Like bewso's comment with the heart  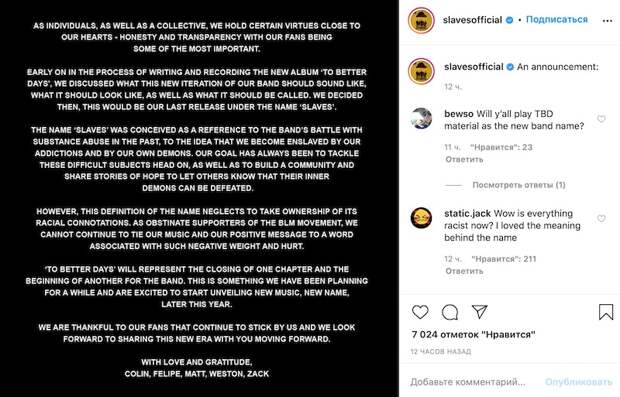coord(601,119)
